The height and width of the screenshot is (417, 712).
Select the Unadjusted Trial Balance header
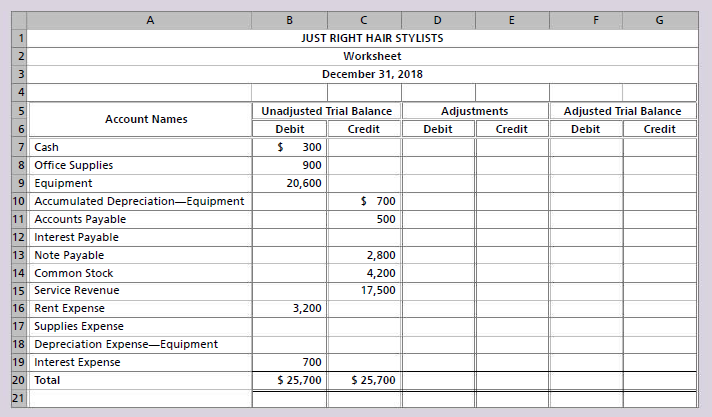327,111
